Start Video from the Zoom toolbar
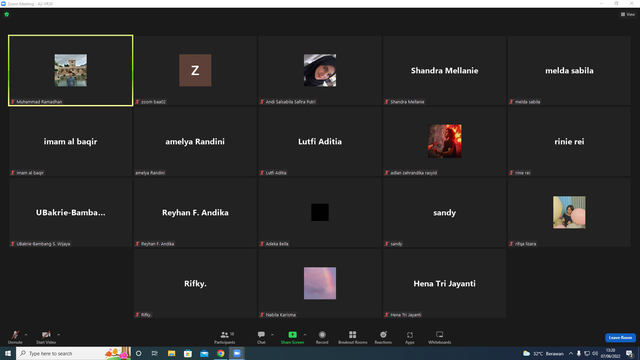 46,337
